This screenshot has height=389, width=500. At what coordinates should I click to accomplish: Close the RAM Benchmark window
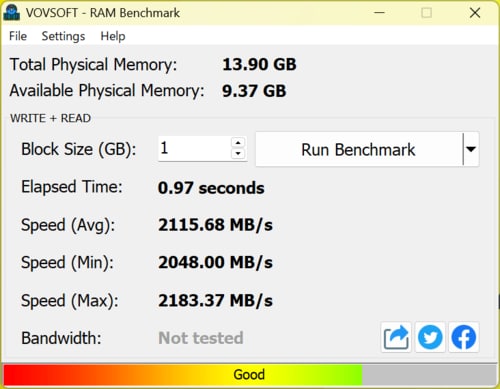[475, 13]
